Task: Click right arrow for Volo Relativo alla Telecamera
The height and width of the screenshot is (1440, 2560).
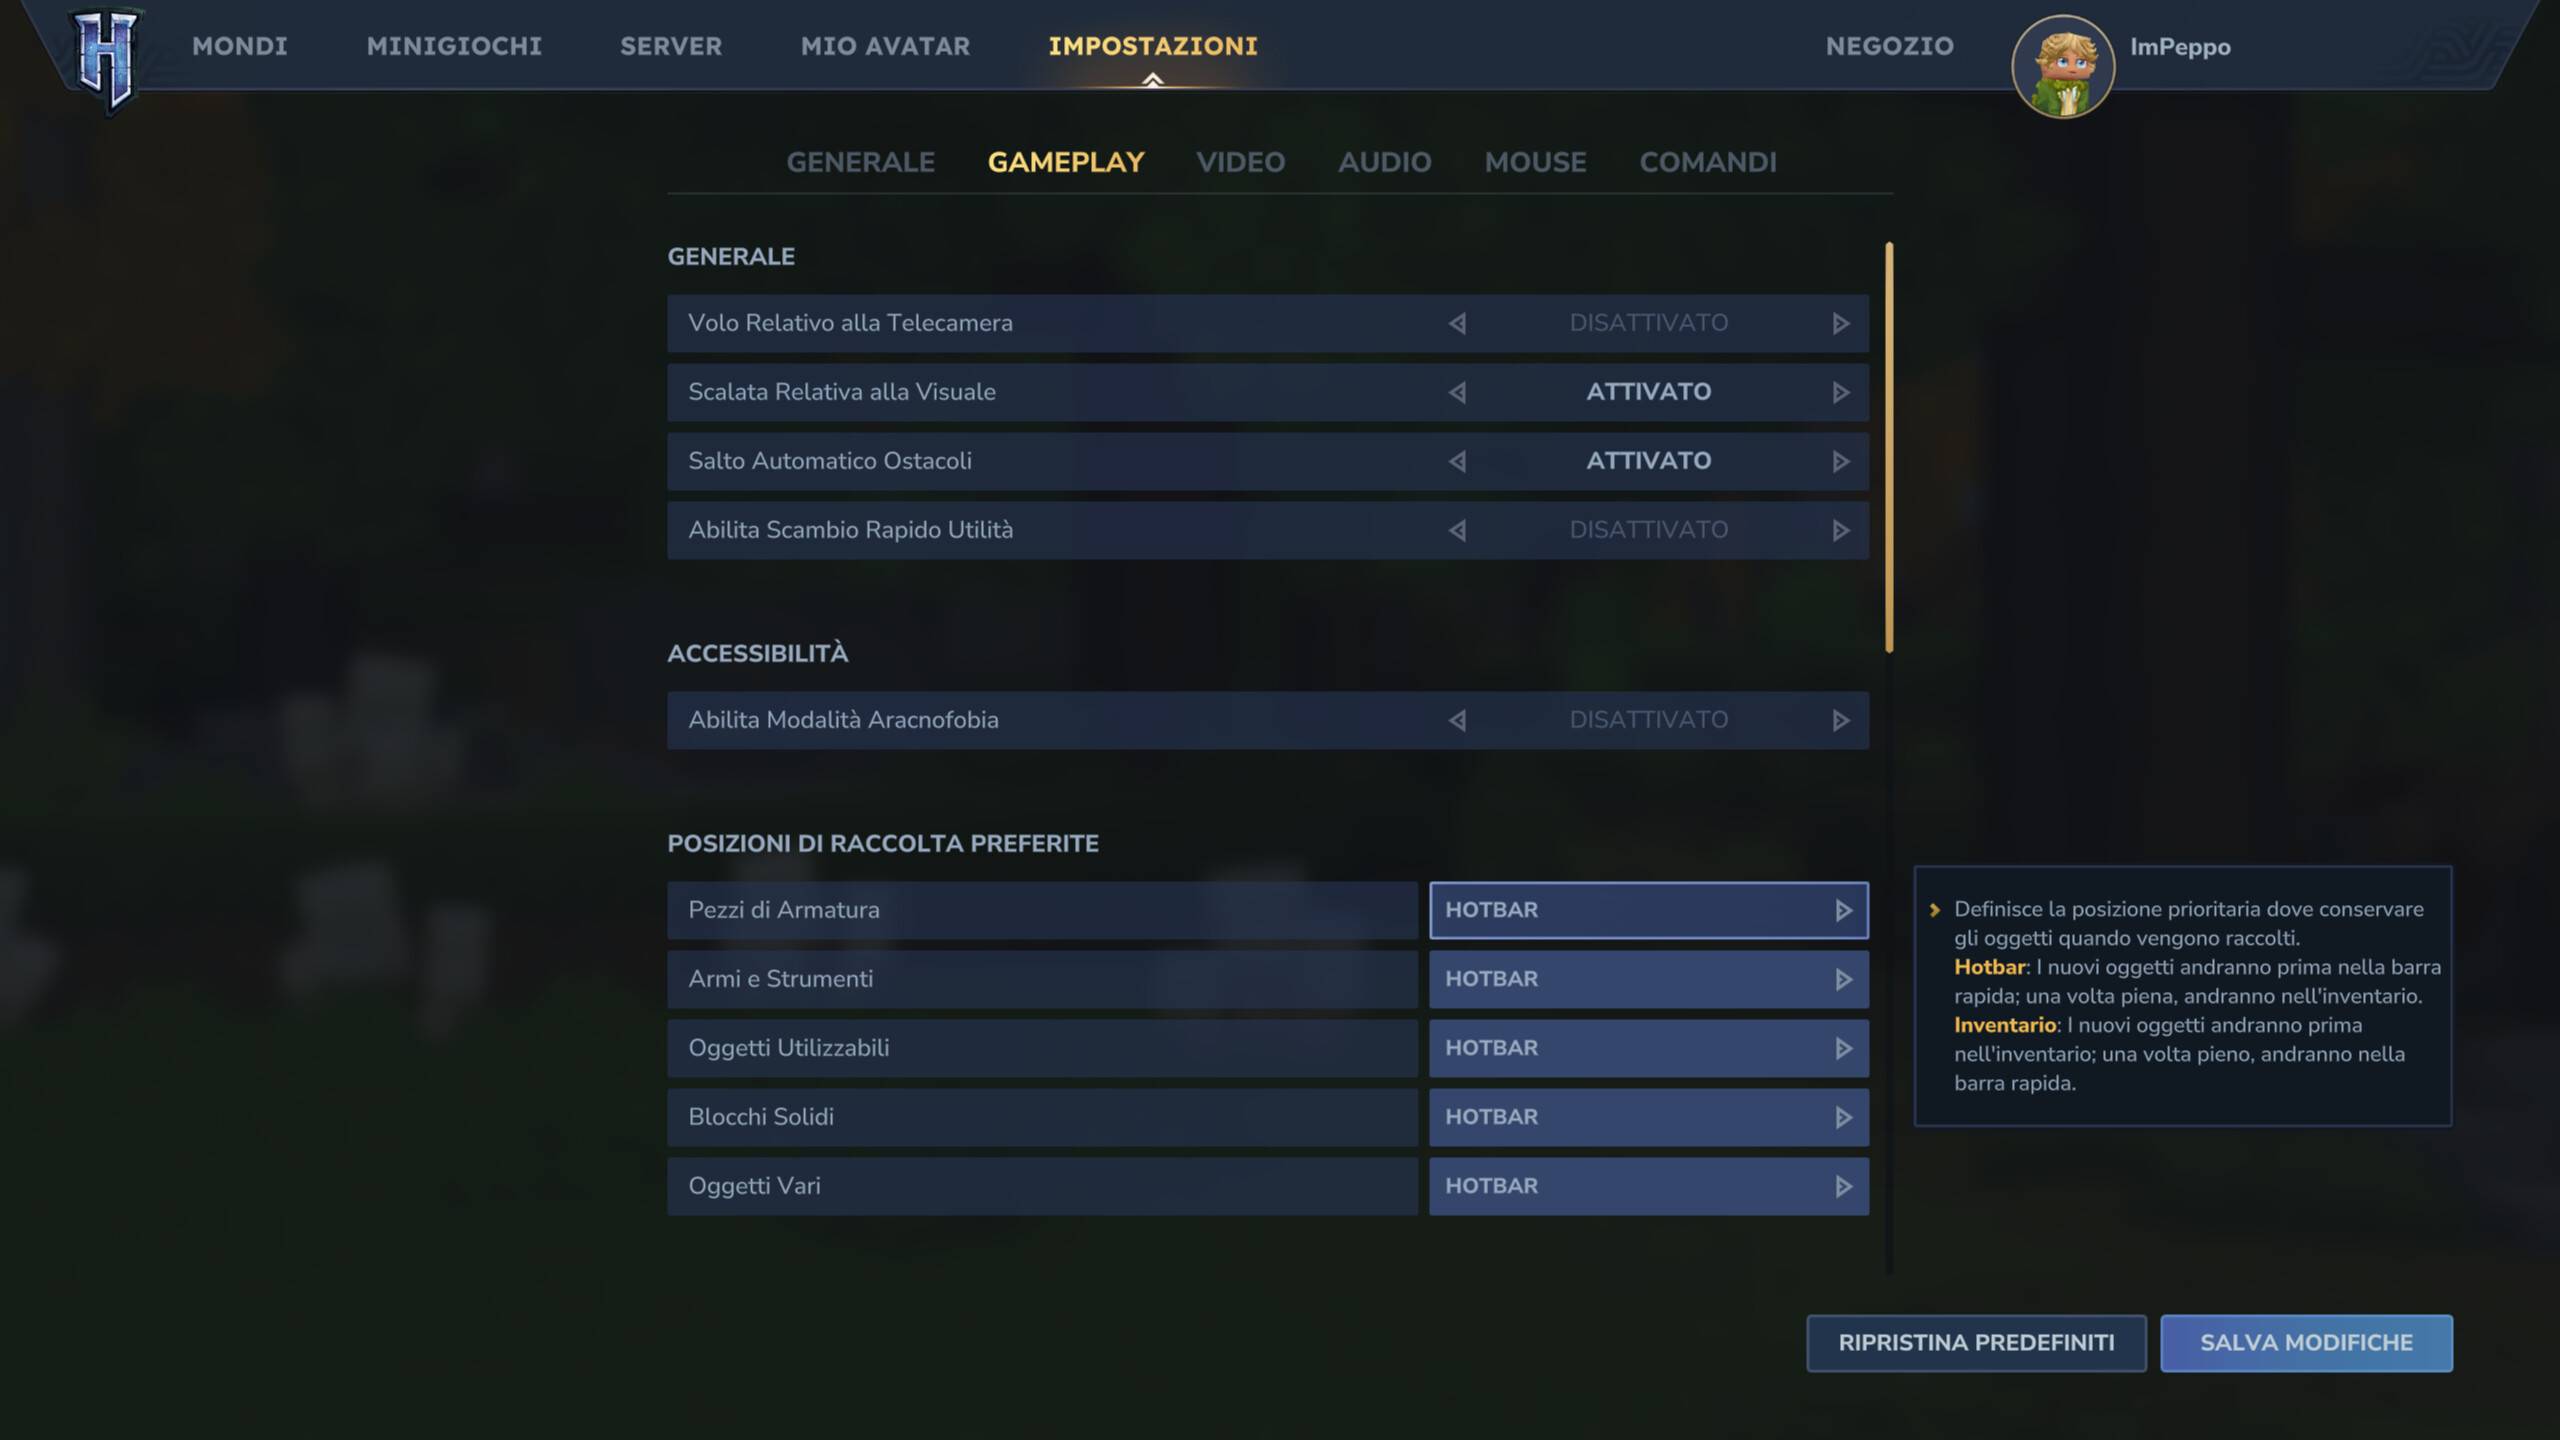Action: [1840, 324]
